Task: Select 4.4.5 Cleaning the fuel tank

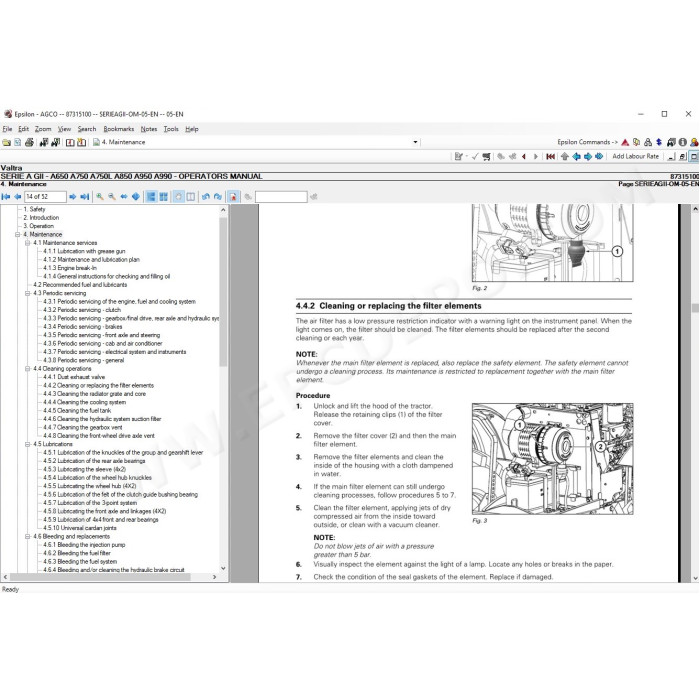Action: pos(77,411)
